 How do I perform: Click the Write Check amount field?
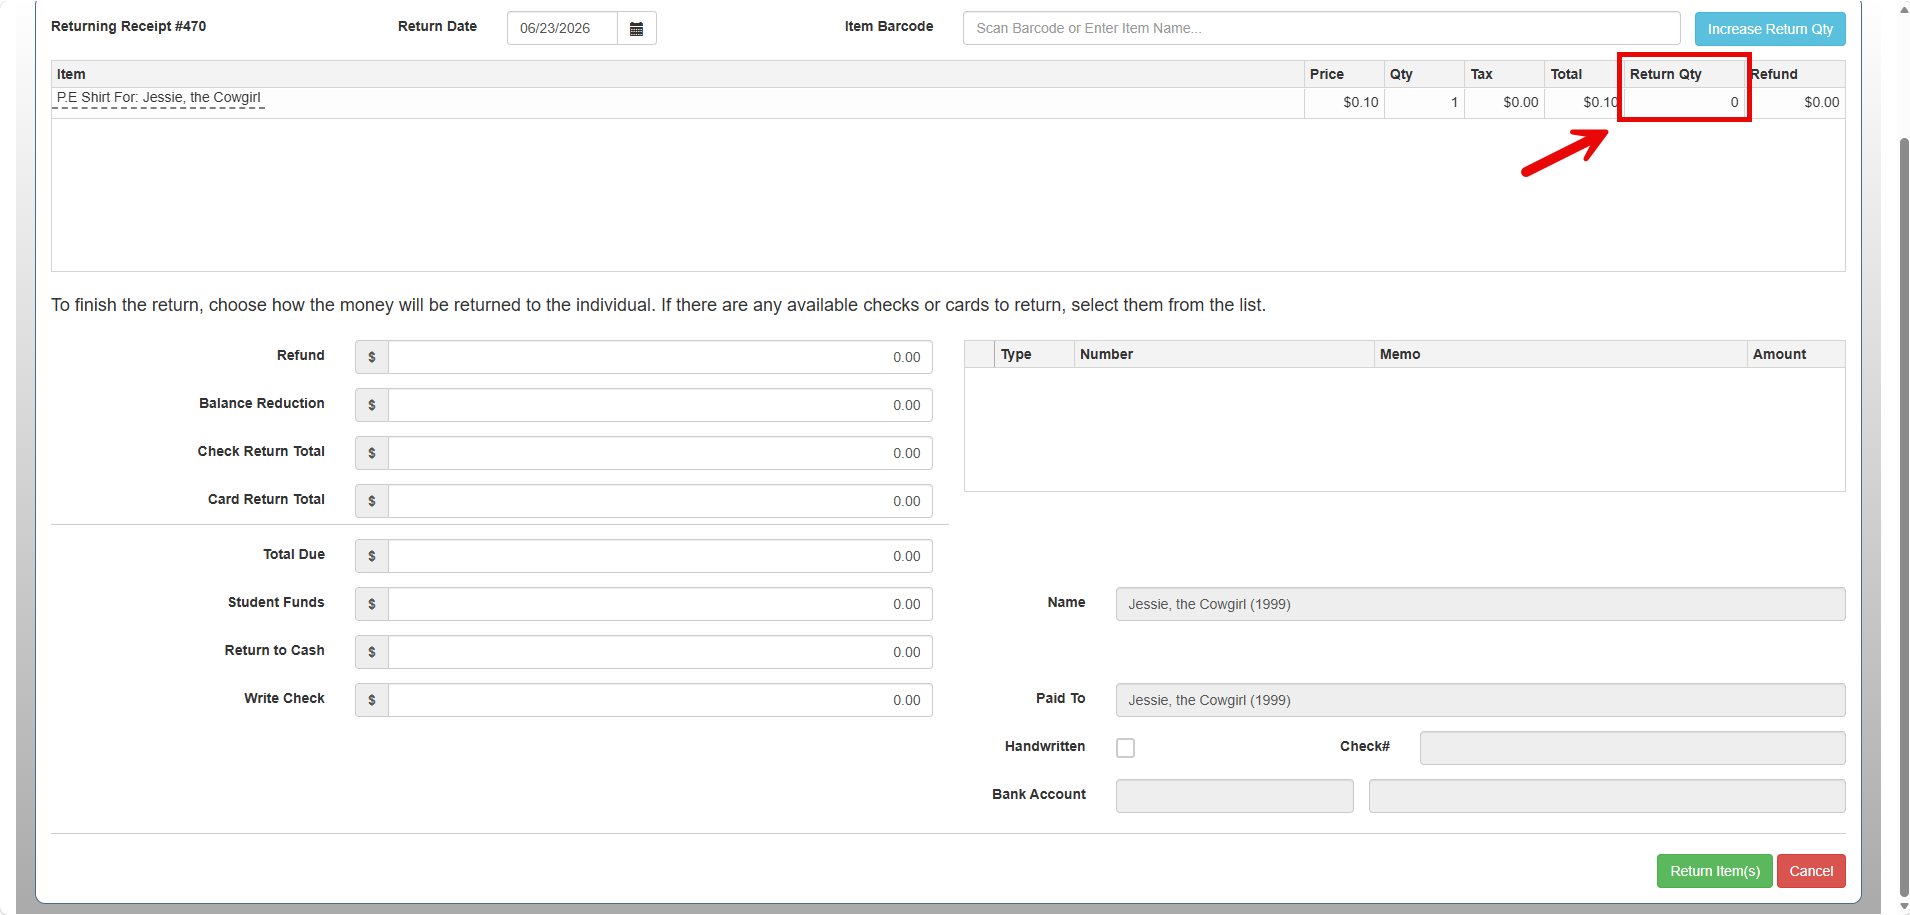coord(660,700)
